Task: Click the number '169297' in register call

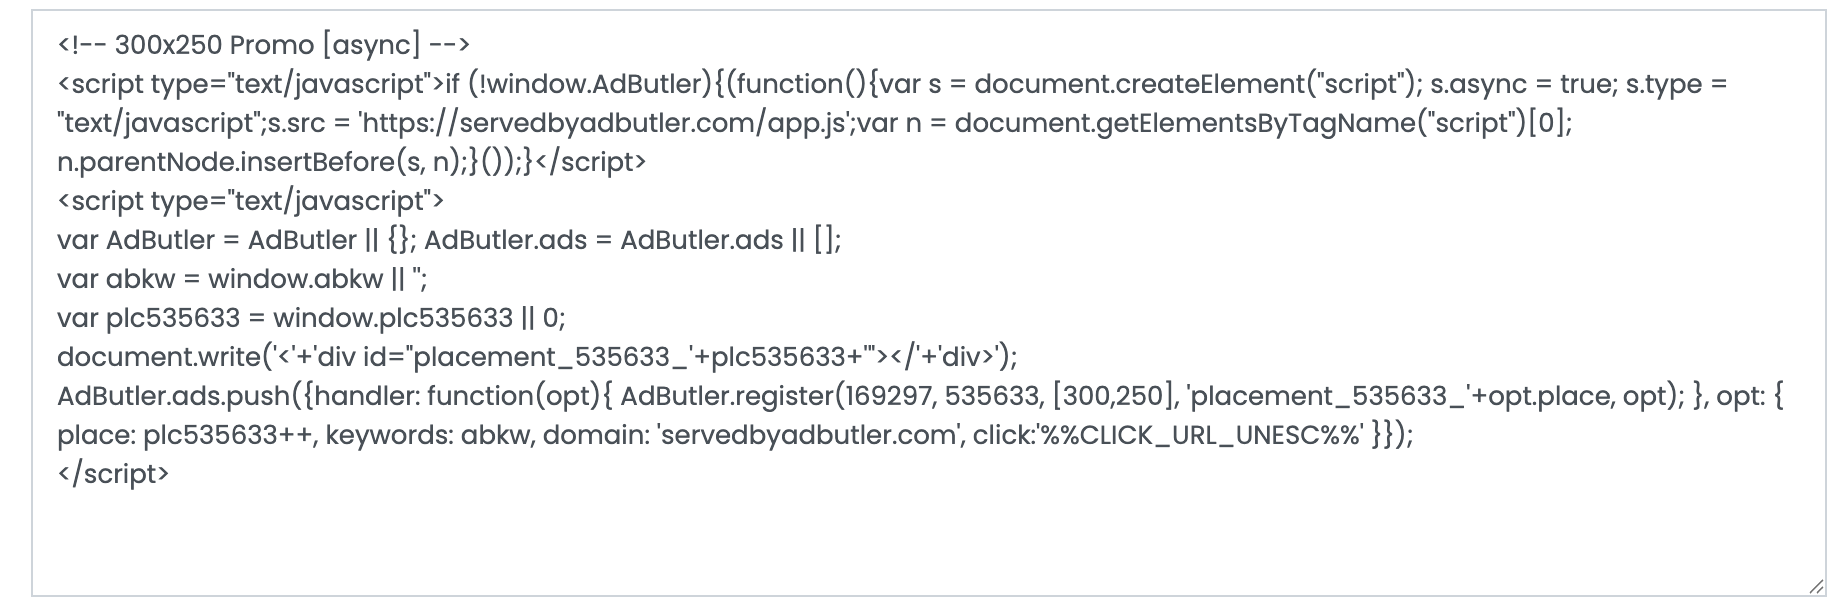Action: pyautogui.click(x=886, y=396)
